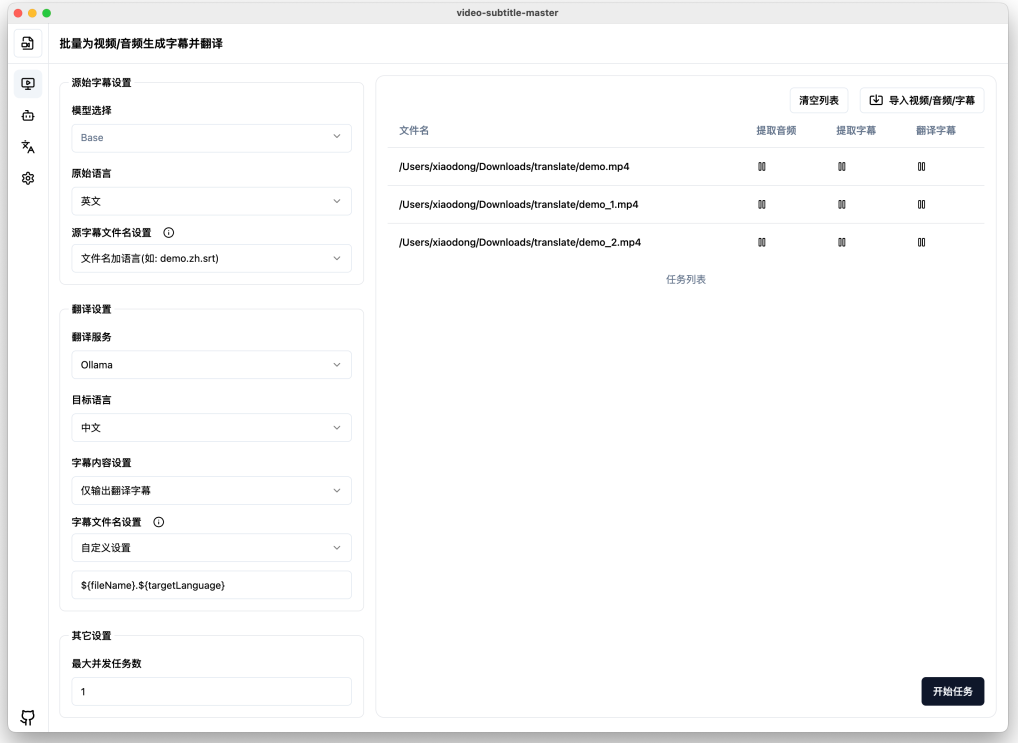Open the 翻译服务 dropdown showing Ollama
This screenshot has height=743, width=1018.
211,365
